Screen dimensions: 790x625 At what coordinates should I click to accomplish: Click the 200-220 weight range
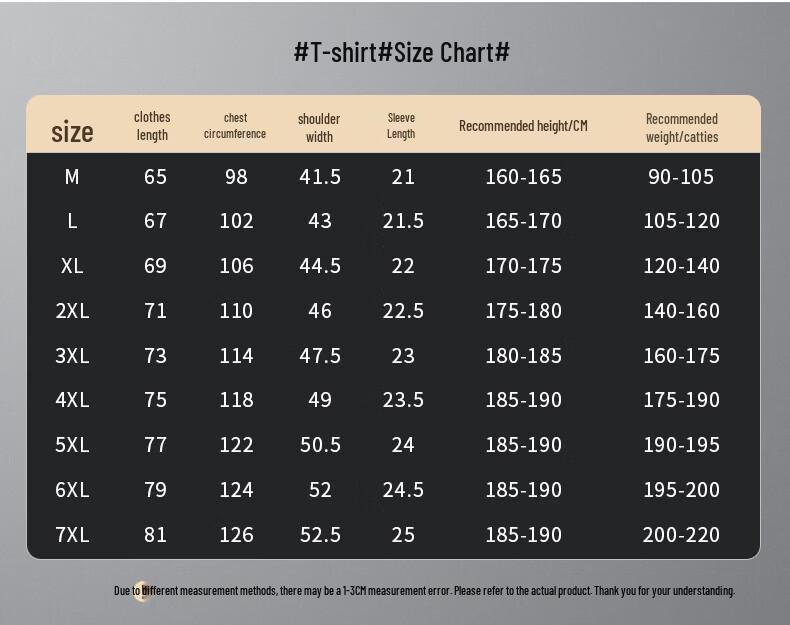pyautogui.click(x=681, y=535)
